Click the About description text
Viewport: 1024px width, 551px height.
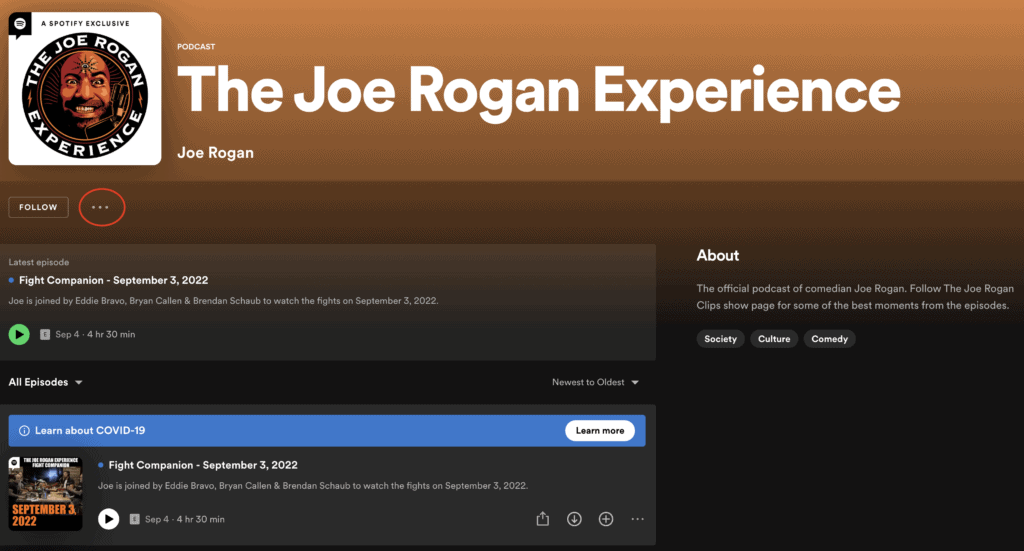pyautogui.click(x=855, y=297)
